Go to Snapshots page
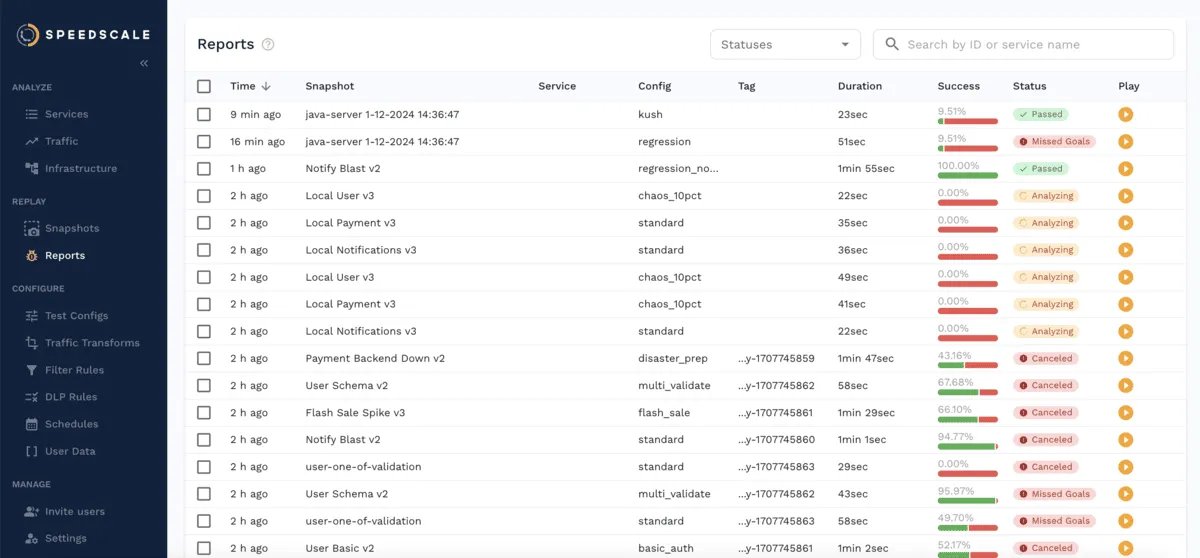The width and height of the screenshot is (1200, 558). pyautogui.click(x=72, y=228)
